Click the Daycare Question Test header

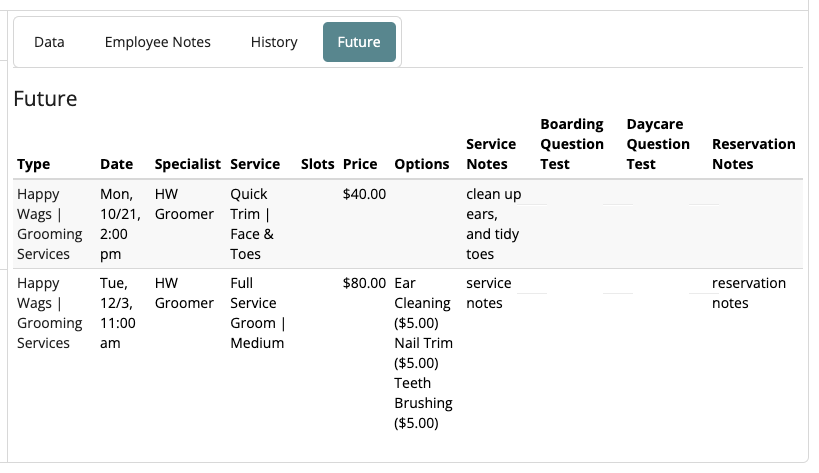[658, 144]
